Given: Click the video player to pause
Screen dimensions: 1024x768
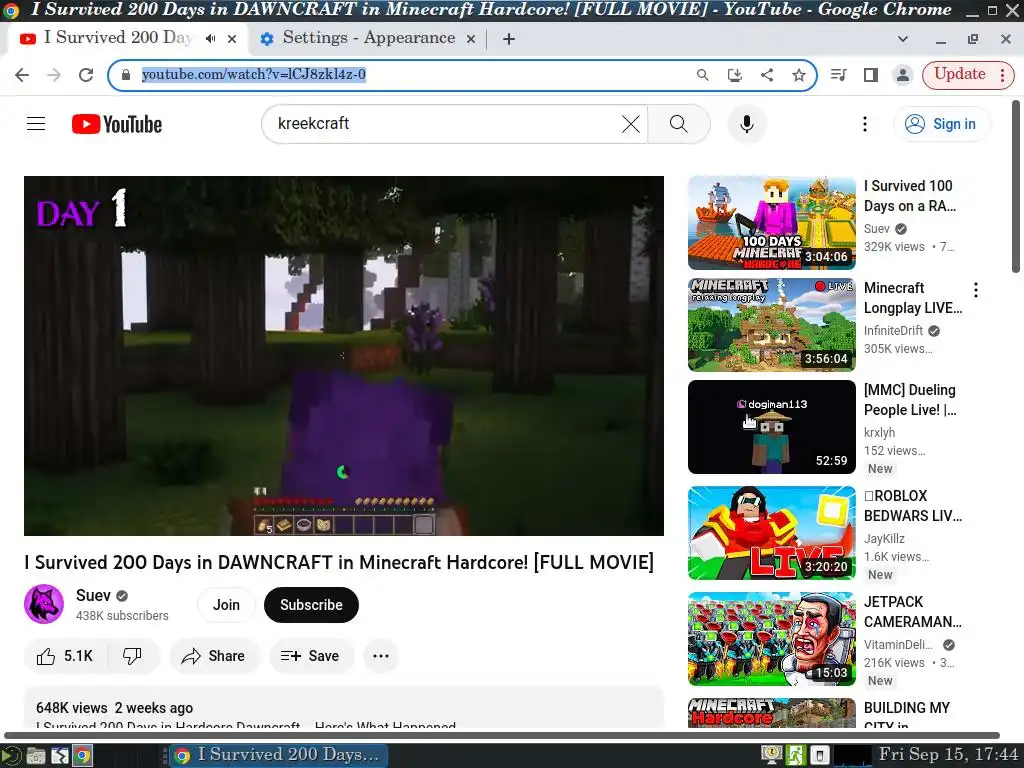Looking at the screenshot, I should click(x=344, y=356).
